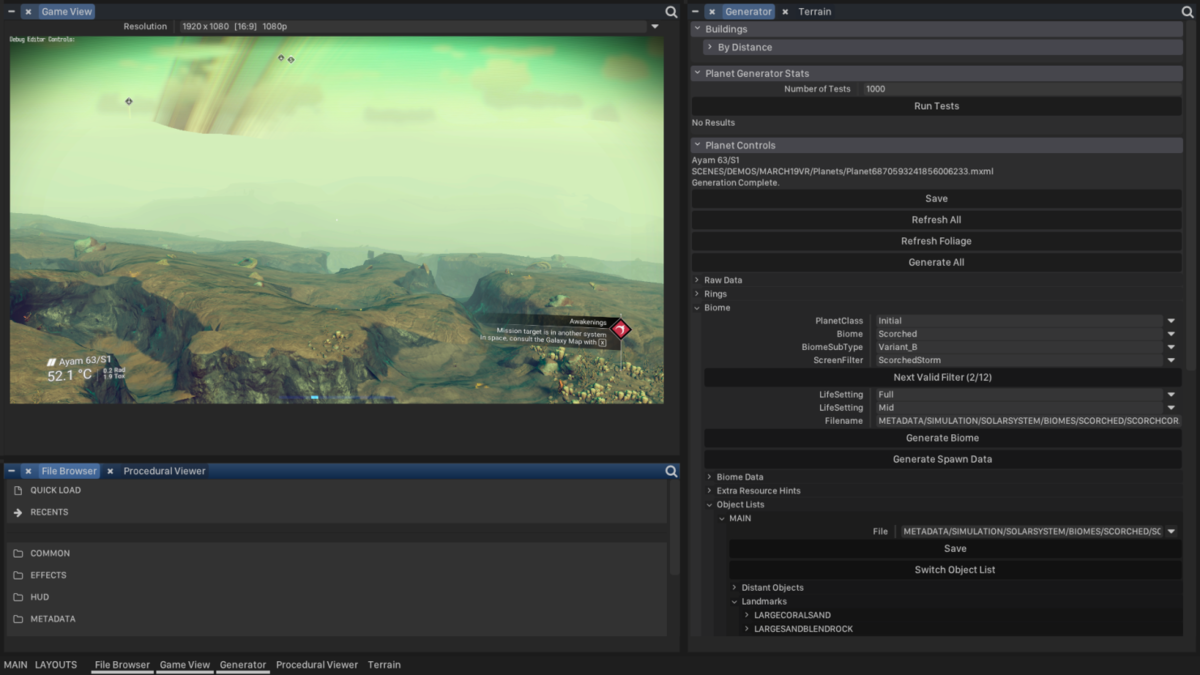The width and height of the screenshot is (1200, 675).
Task: Open the METADATA folder
Action: tap(52, 619)
